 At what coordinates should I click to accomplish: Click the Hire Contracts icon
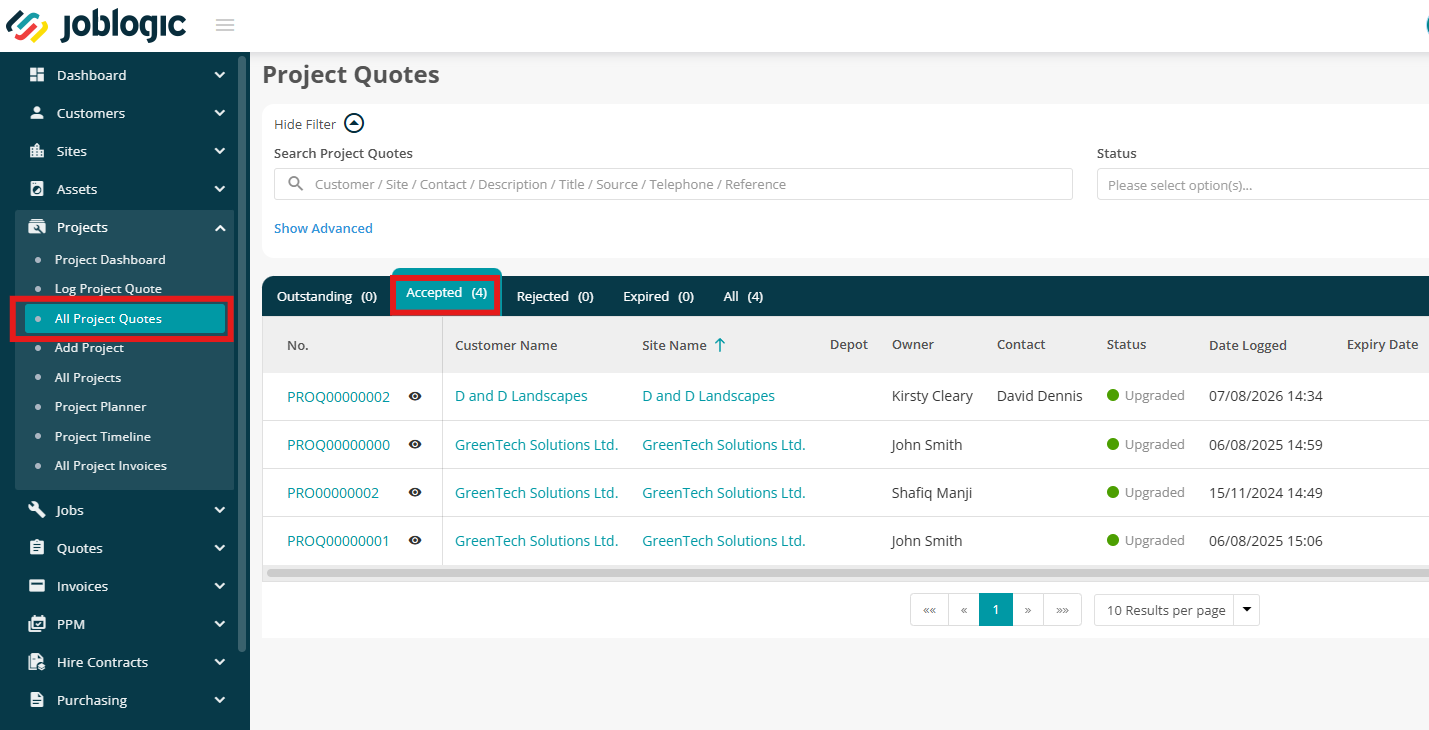37,662
